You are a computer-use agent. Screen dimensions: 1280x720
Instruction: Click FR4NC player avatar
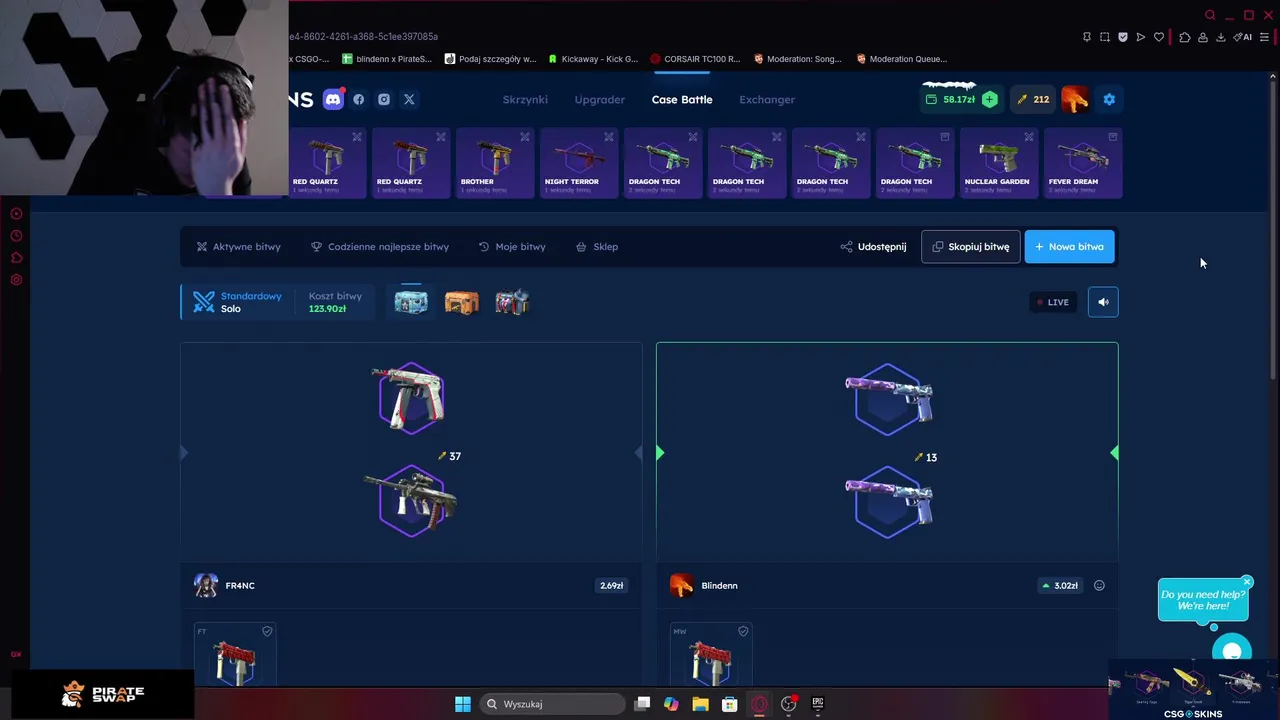206,585
